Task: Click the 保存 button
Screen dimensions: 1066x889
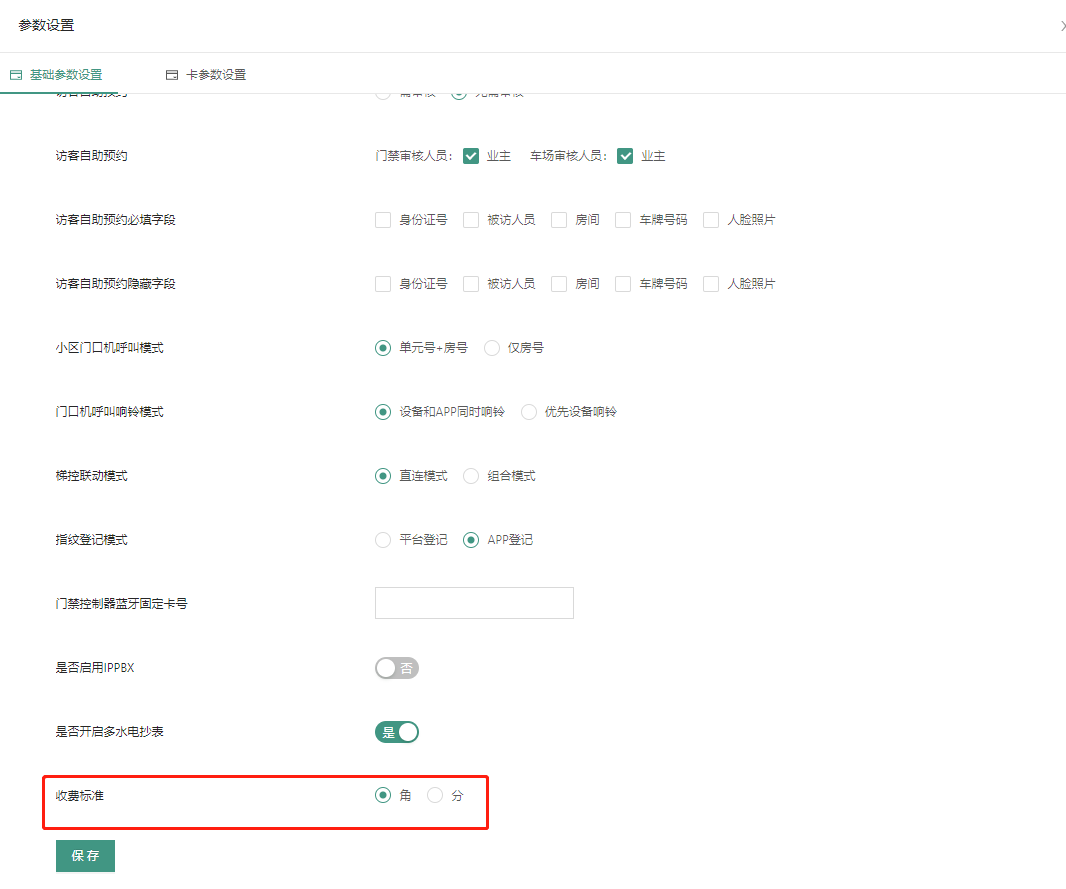Action: coord(85,856)
